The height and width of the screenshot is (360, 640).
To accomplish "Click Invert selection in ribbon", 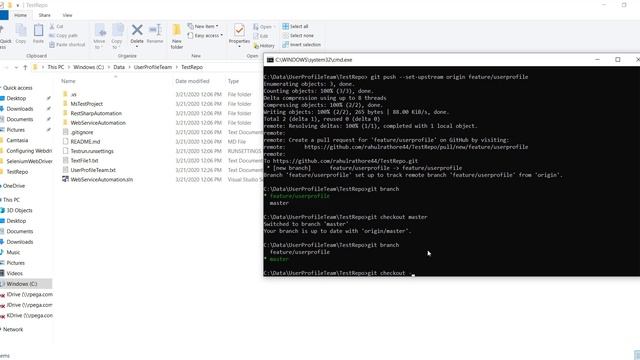I will click(301, 44).
